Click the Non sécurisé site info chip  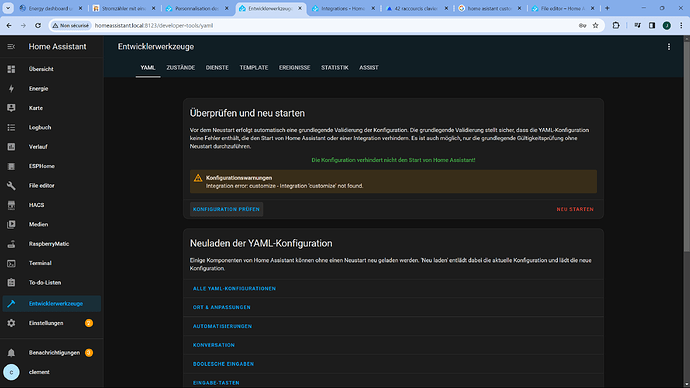(70, 26)
